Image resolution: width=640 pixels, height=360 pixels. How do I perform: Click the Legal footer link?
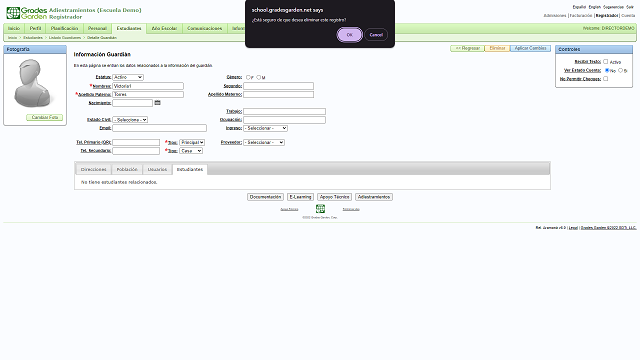[x=573, y=227]
